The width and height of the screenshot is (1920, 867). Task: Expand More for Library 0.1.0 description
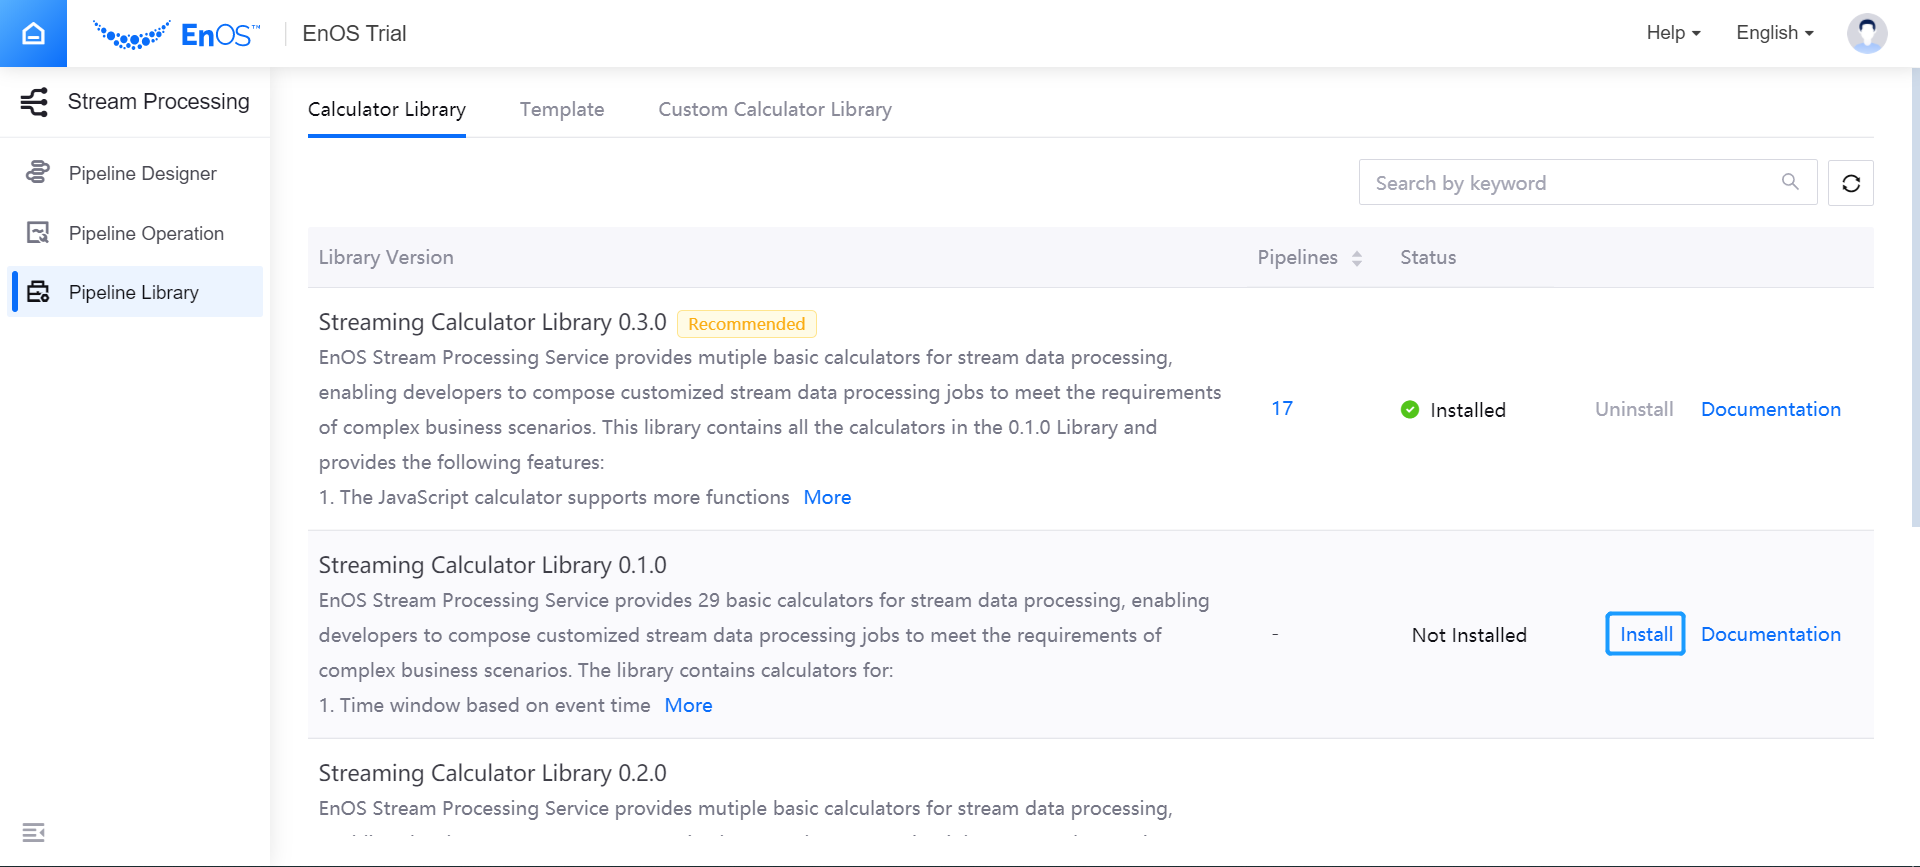[x=688, y=705]
